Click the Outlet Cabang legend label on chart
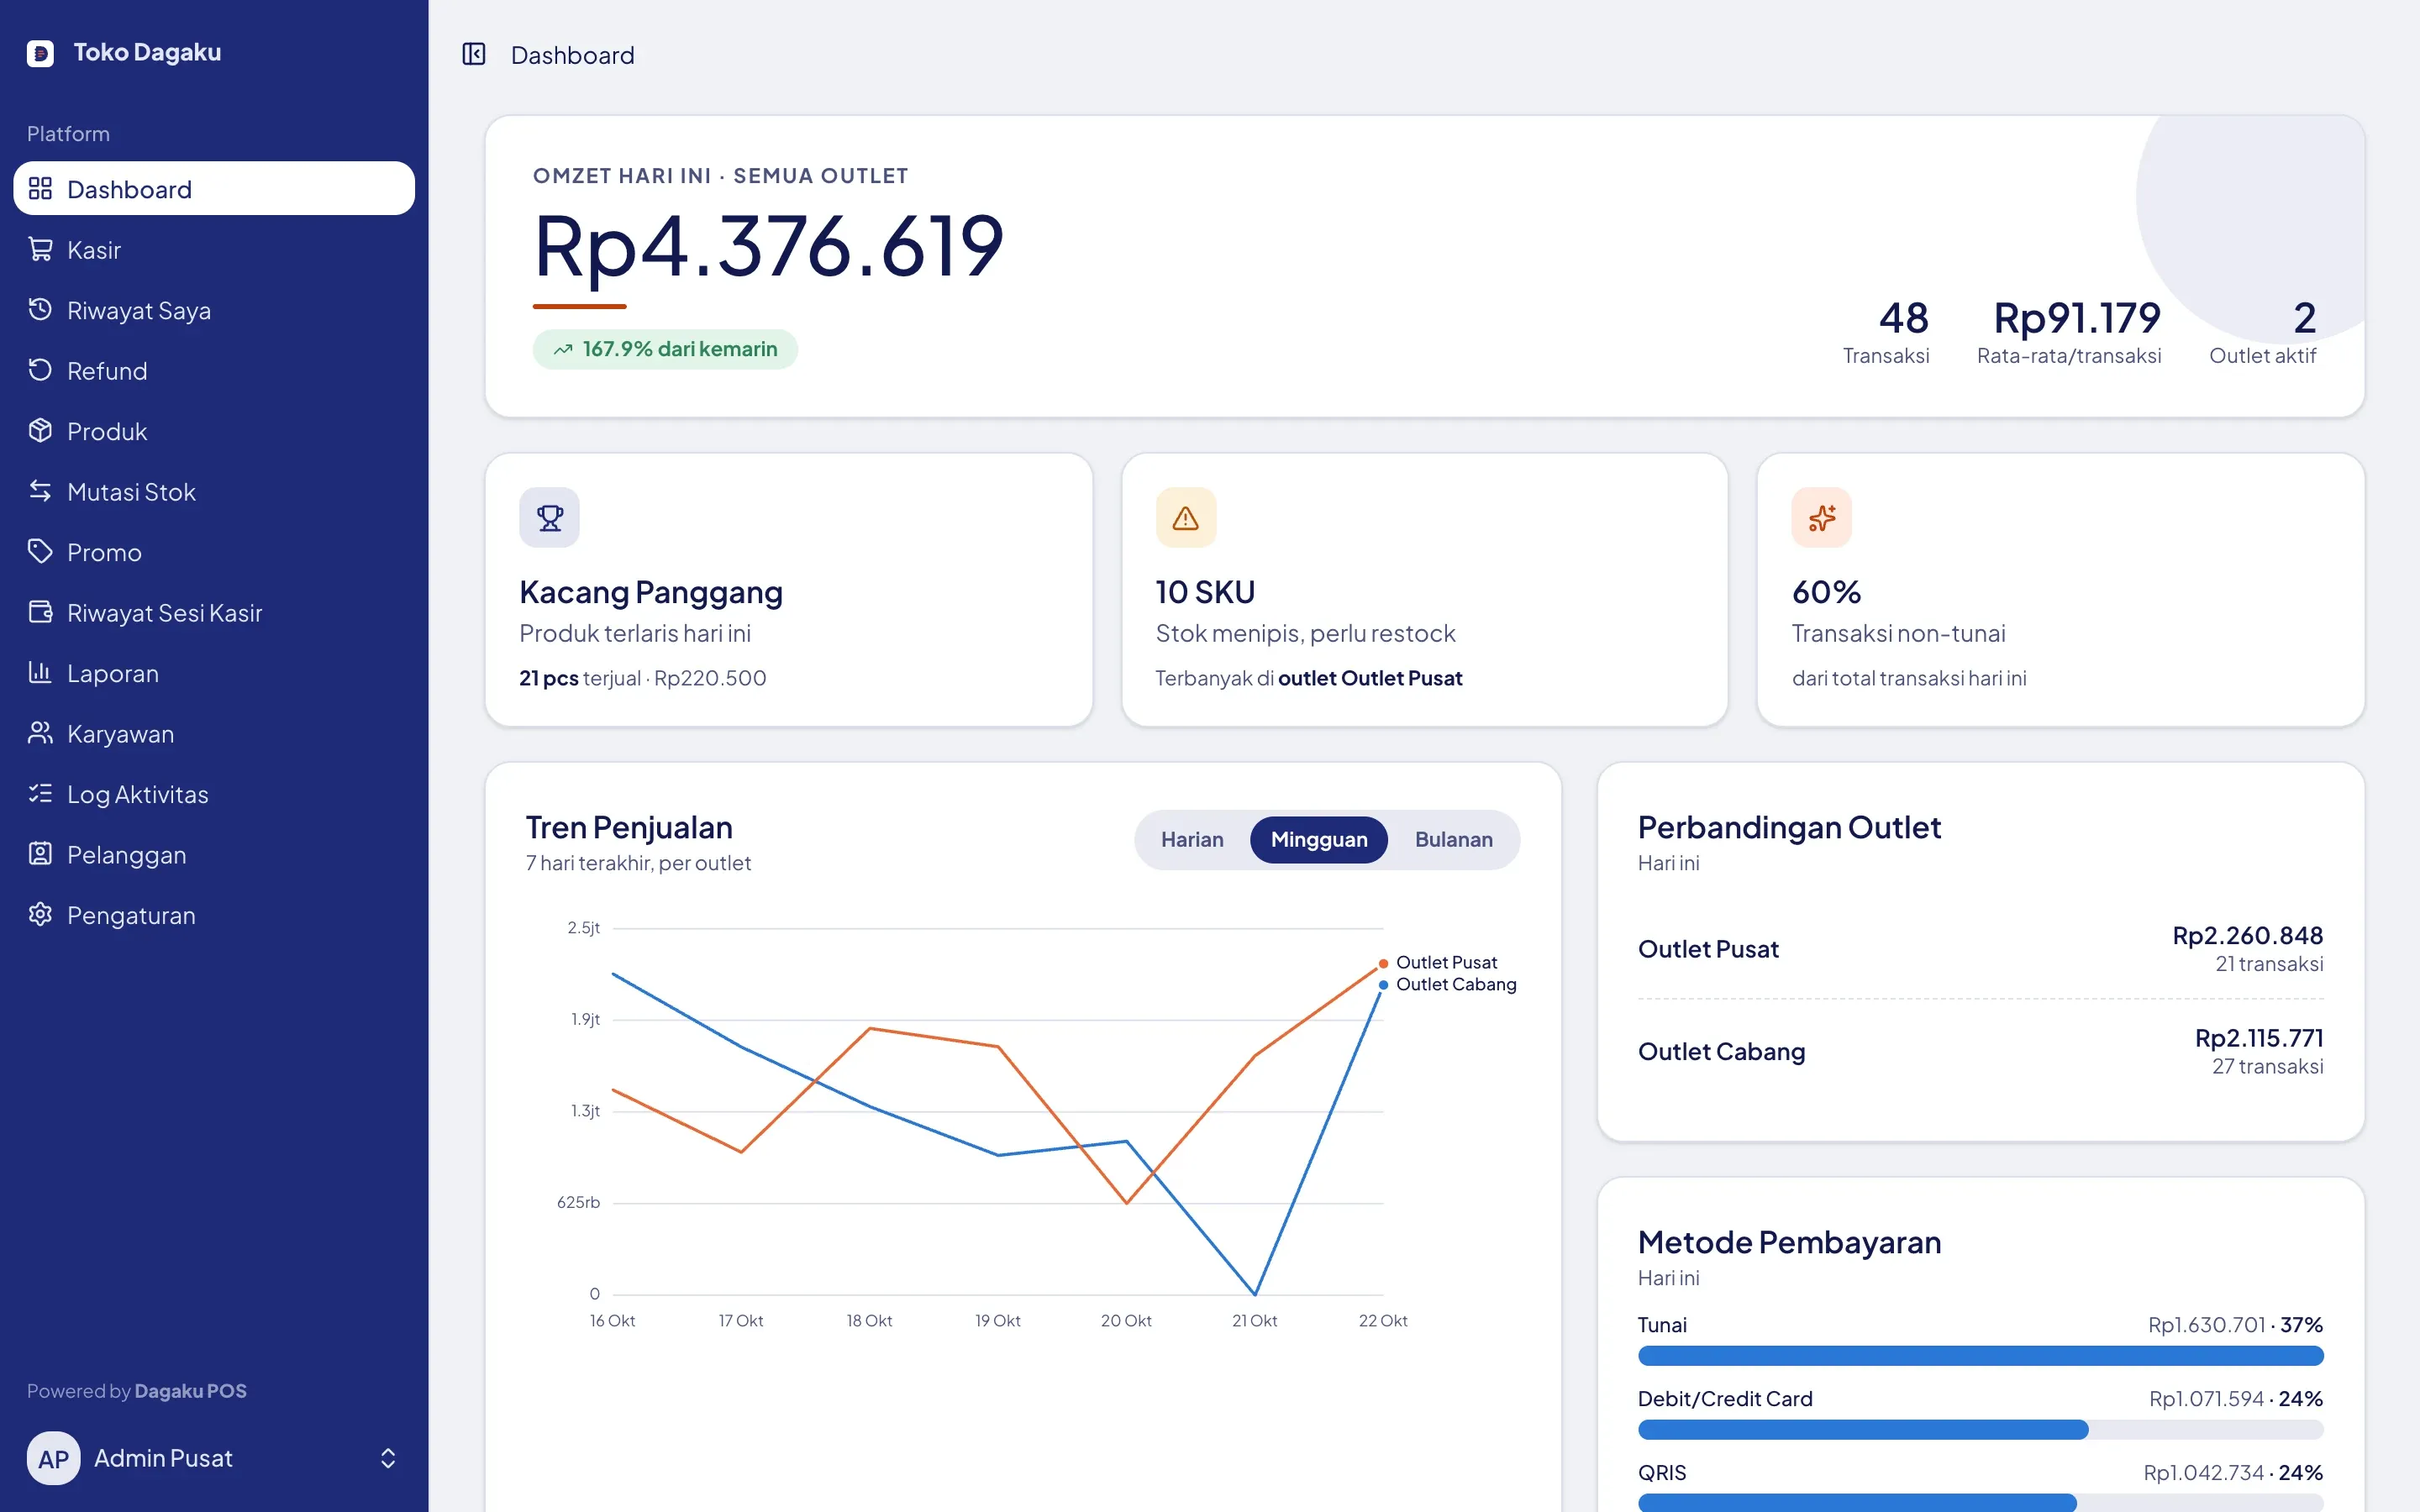This screenshot has width=2420, height=1512. coord(1456,984)
